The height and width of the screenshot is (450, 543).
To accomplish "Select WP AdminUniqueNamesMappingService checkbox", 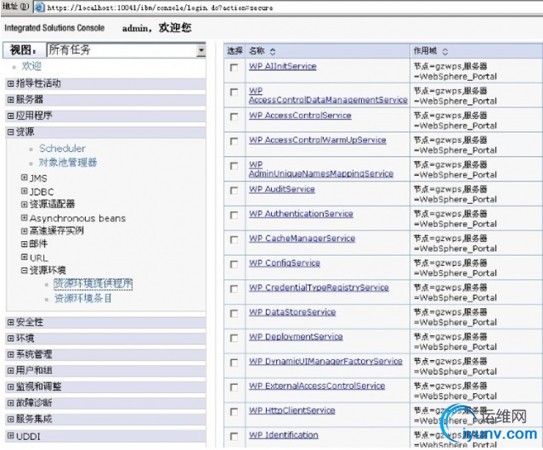I will pyautogui.click(x=234, y=166).
